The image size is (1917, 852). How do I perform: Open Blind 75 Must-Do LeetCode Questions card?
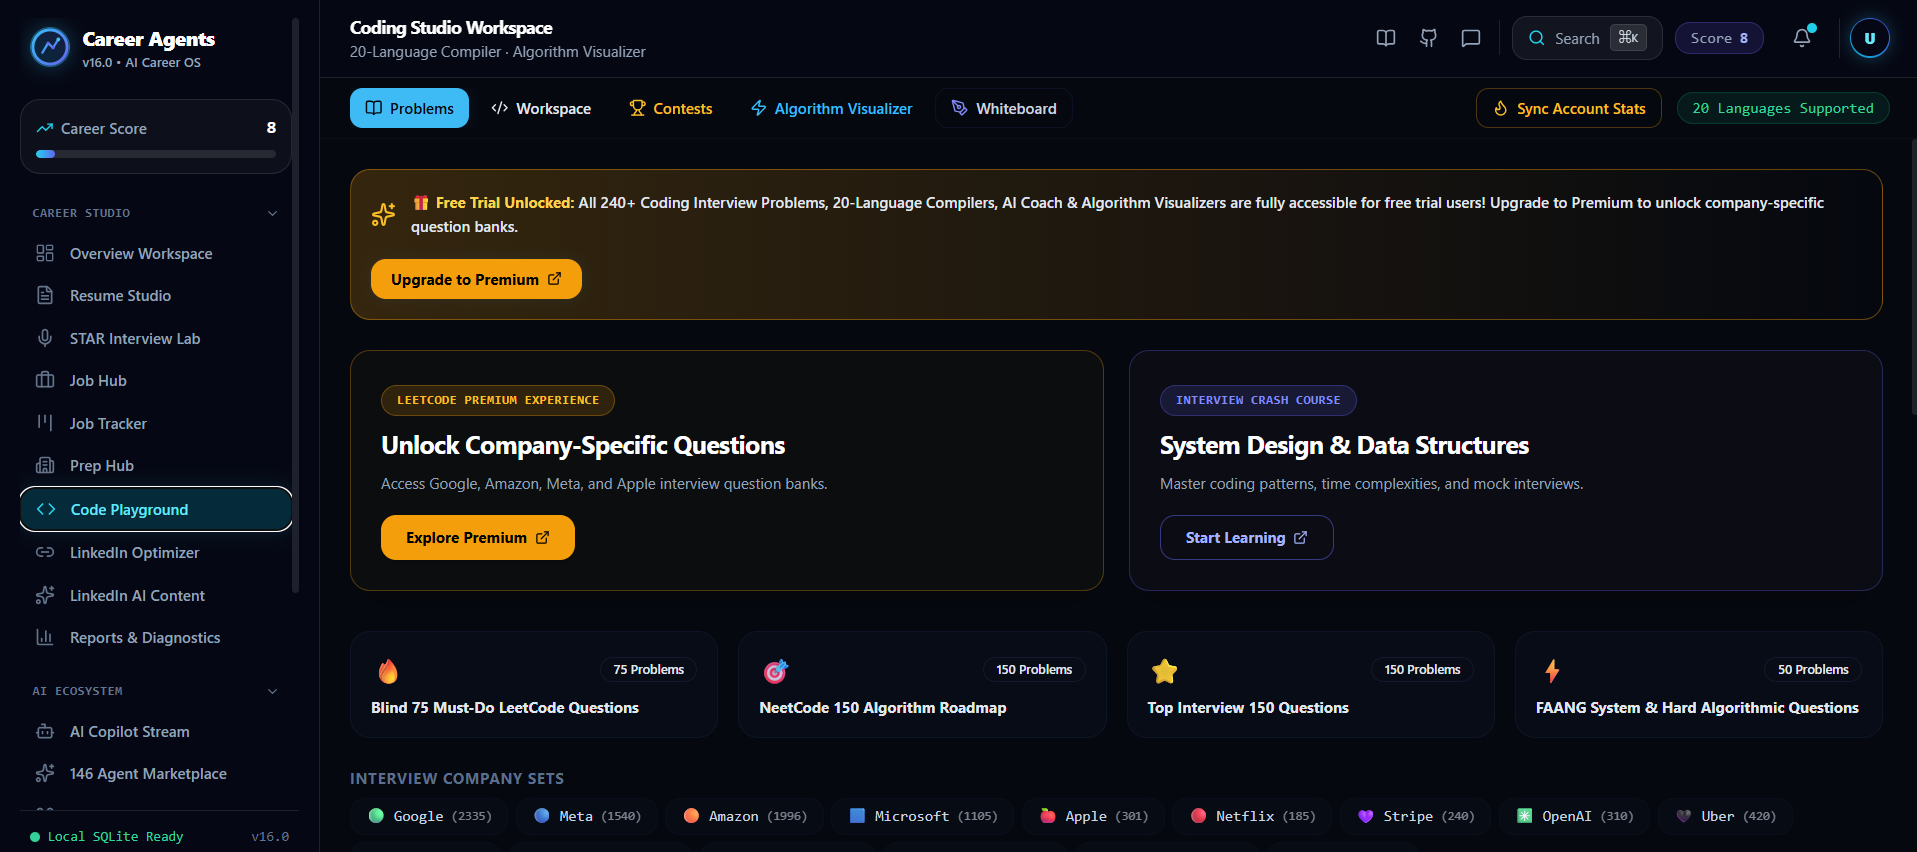click(534, 684)
